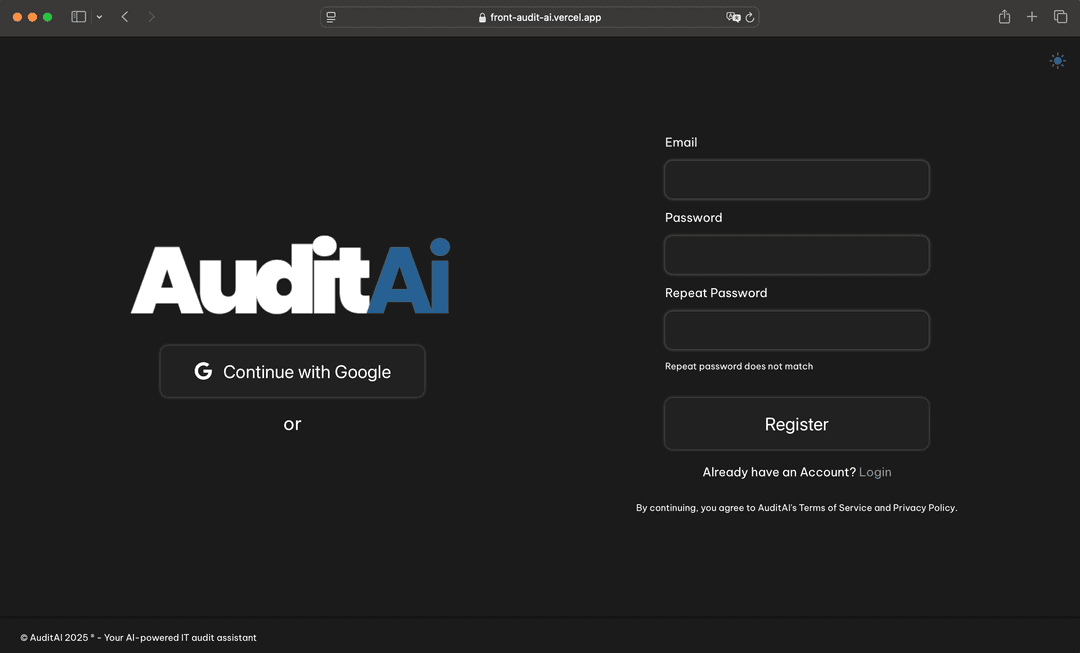Switch theme using the sun icon
This screenshot has height=653, width=1080.
(1057, 60)
